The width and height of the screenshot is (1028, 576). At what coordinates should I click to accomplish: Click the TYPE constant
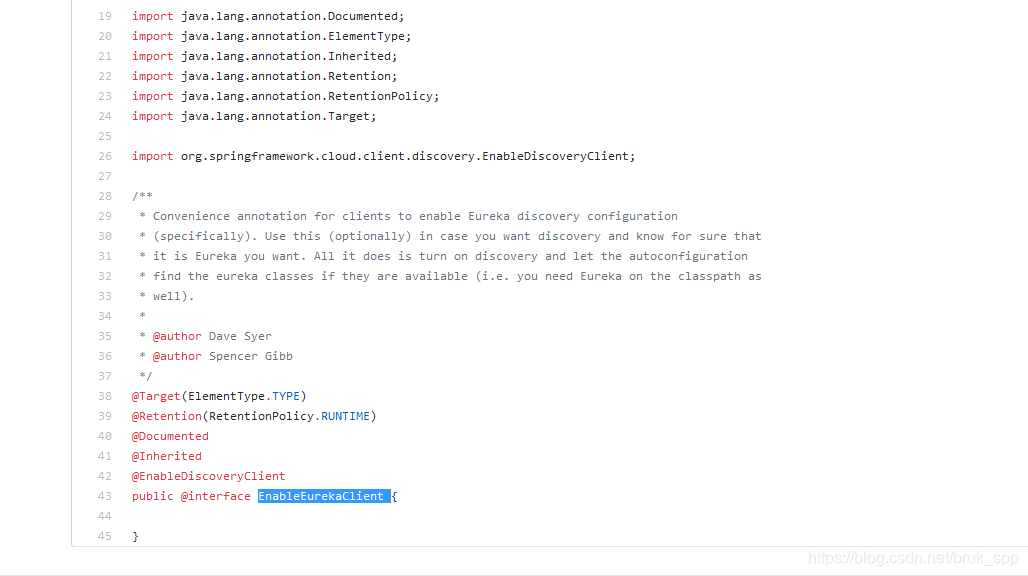click(x=286, y=396)
